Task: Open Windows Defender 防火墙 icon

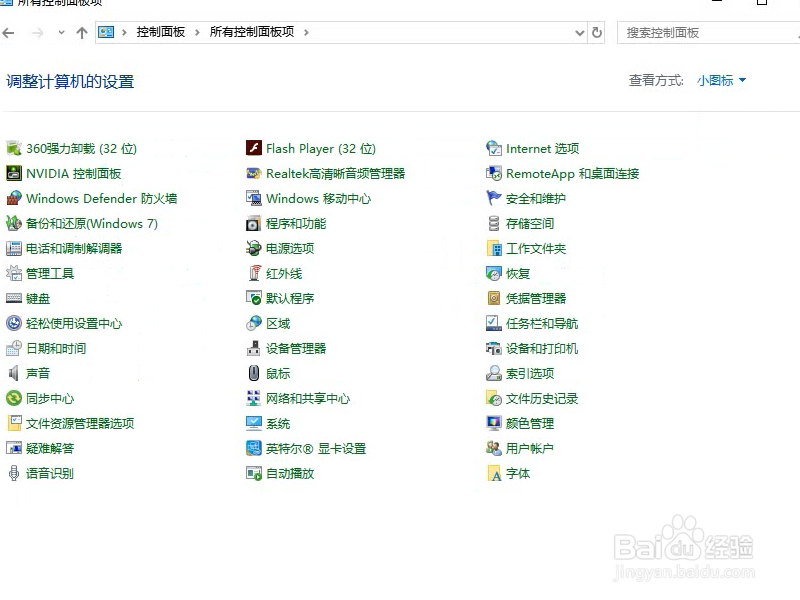Action: tap(14, 198)
